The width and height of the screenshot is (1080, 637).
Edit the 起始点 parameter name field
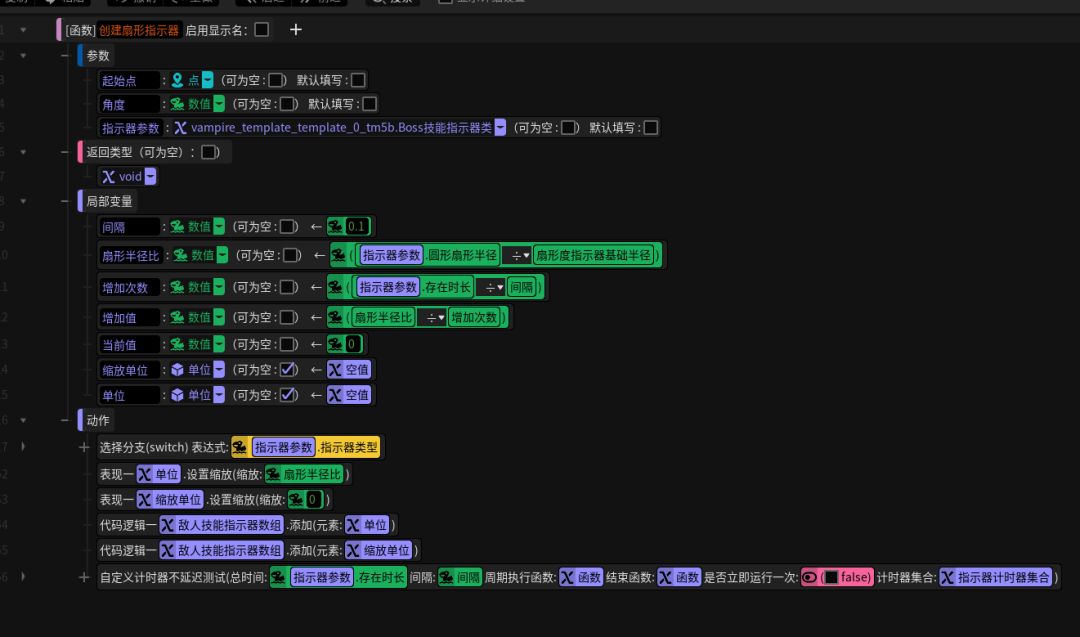click(129, 81)
